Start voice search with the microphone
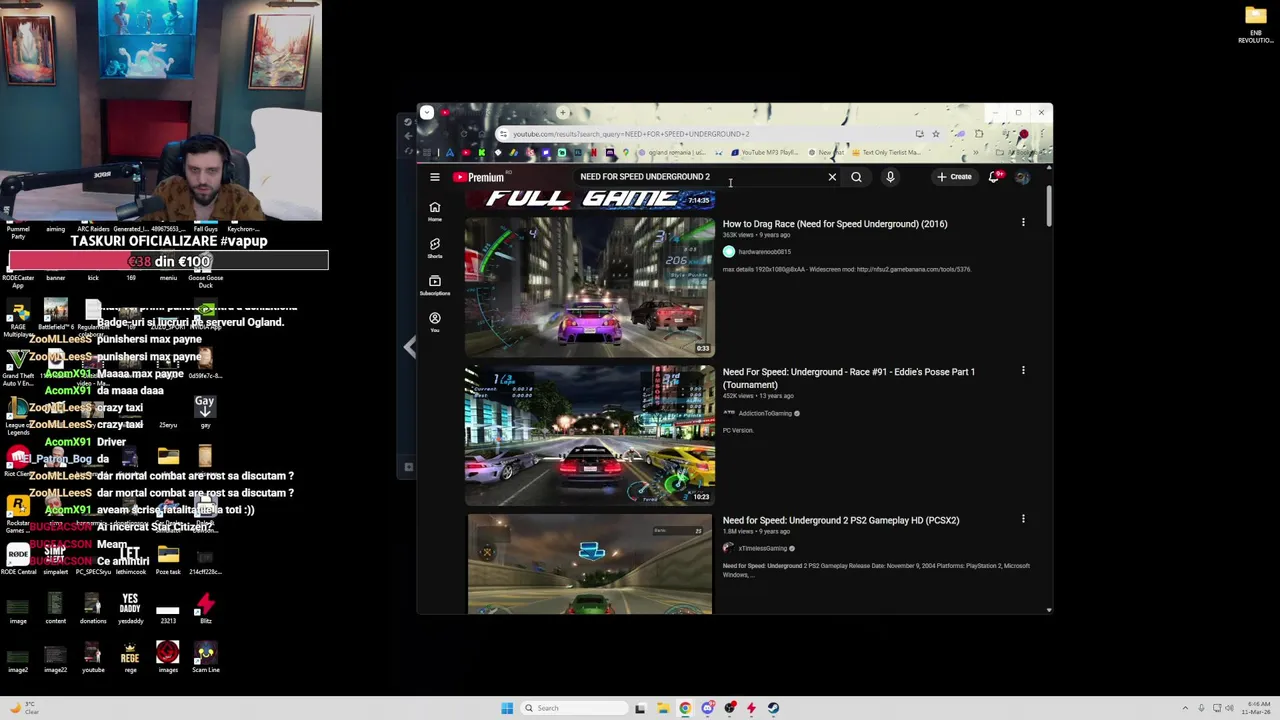The image size is (1280, 720). (890, 177)
